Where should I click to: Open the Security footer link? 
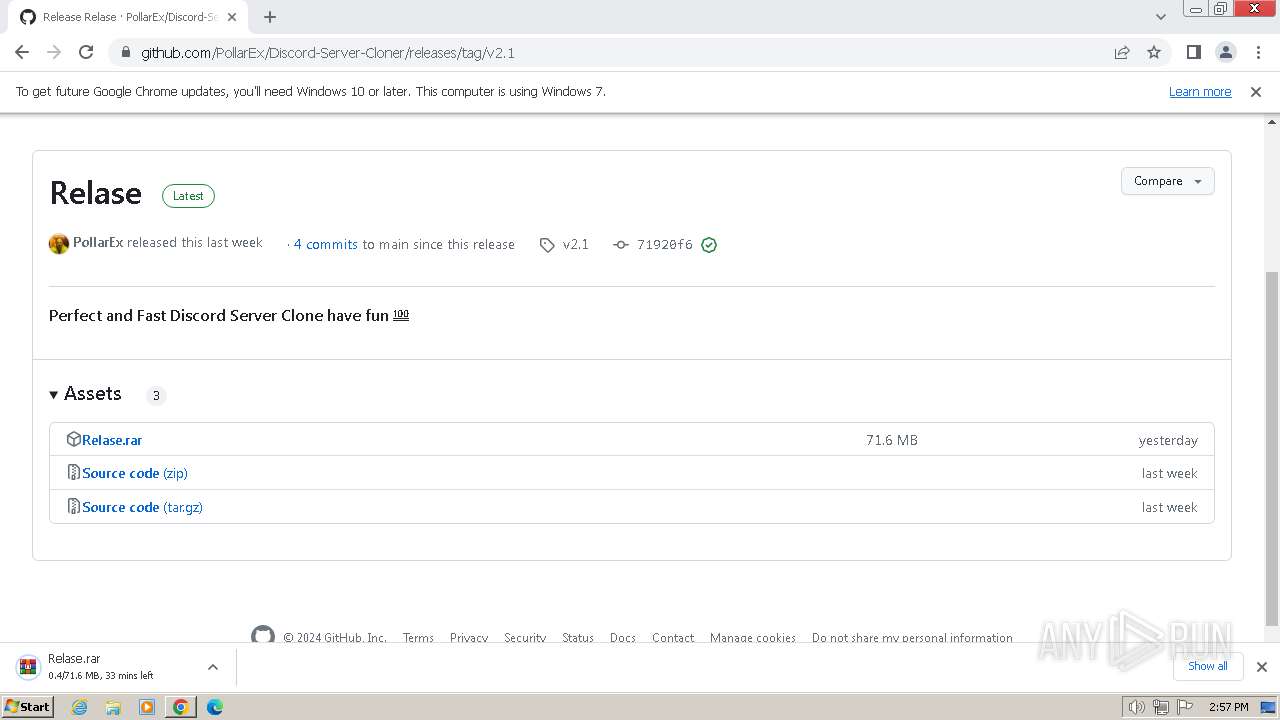525,638
